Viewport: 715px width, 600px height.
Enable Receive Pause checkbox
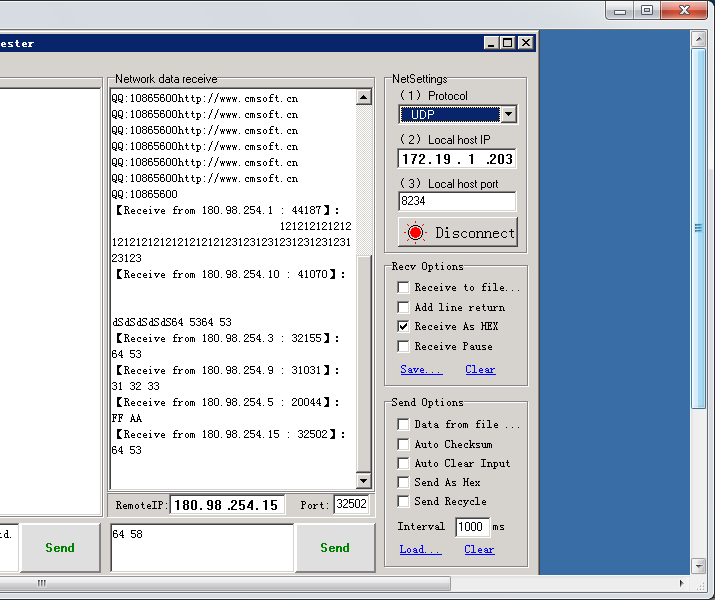[404, 346]
